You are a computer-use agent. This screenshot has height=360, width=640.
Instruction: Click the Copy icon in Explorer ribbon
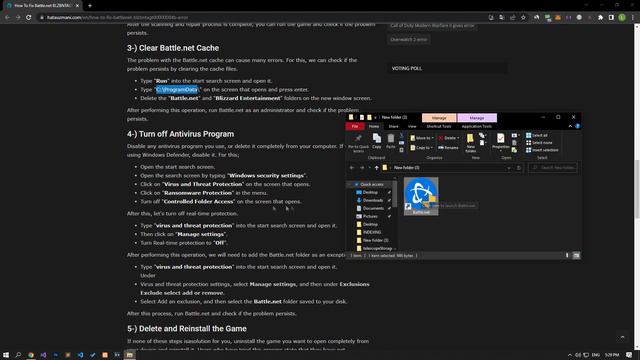pos(376,141)
